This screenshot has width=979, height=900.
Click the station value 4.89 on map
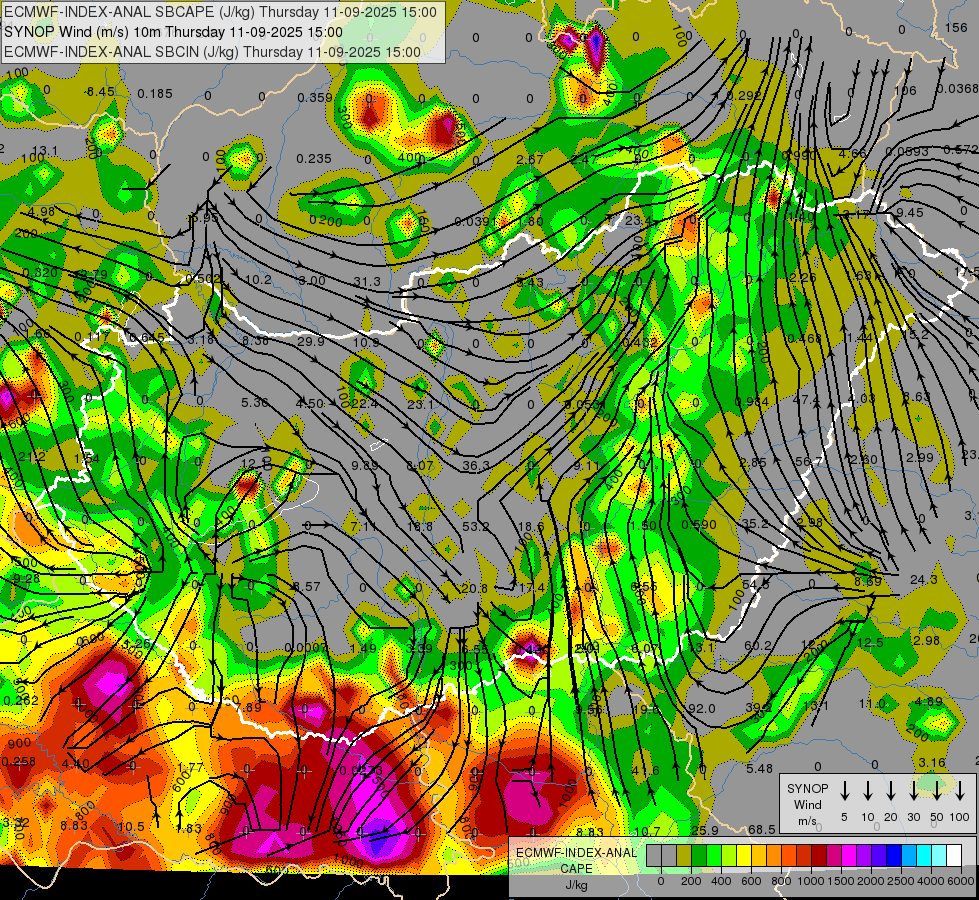coord(928,701)
